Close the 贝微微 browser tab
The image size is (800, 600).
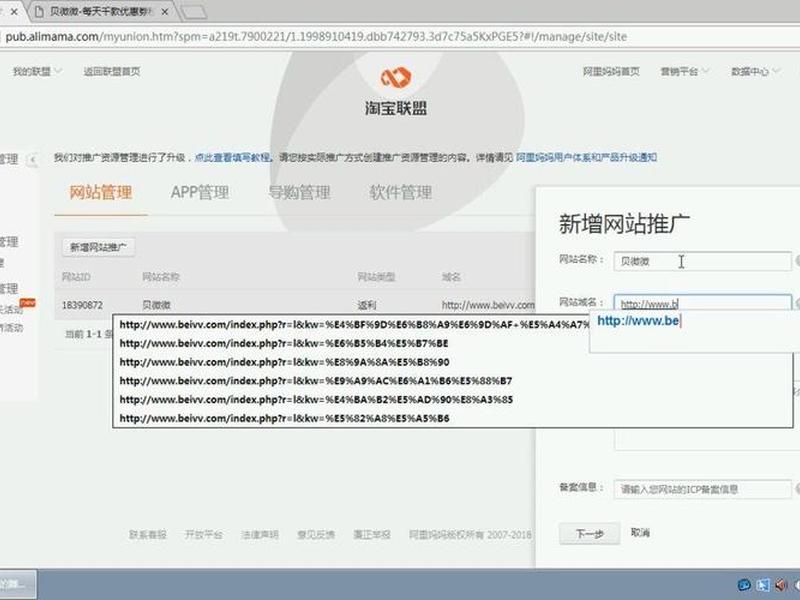coord(165,11)
